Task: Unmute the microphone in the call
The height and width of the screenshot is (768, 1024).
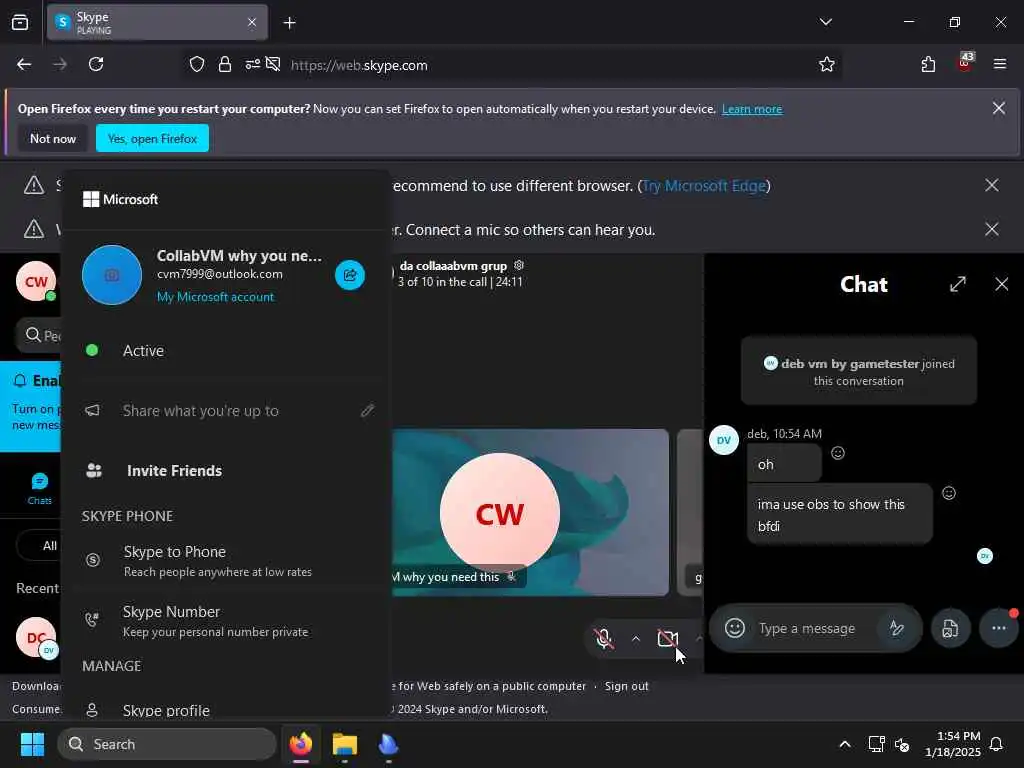Action: click(605, 638)
